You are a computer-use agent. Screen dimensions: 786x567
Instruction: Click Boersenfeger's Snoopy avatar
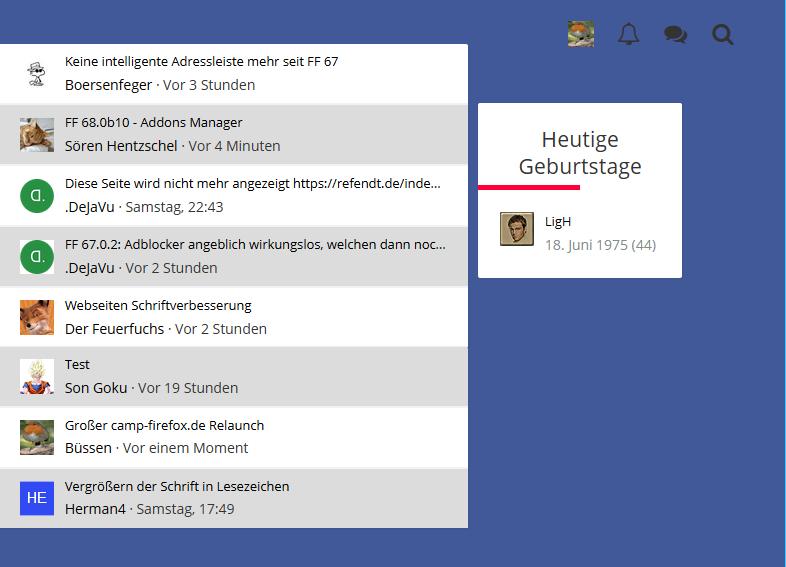point(37,74)
